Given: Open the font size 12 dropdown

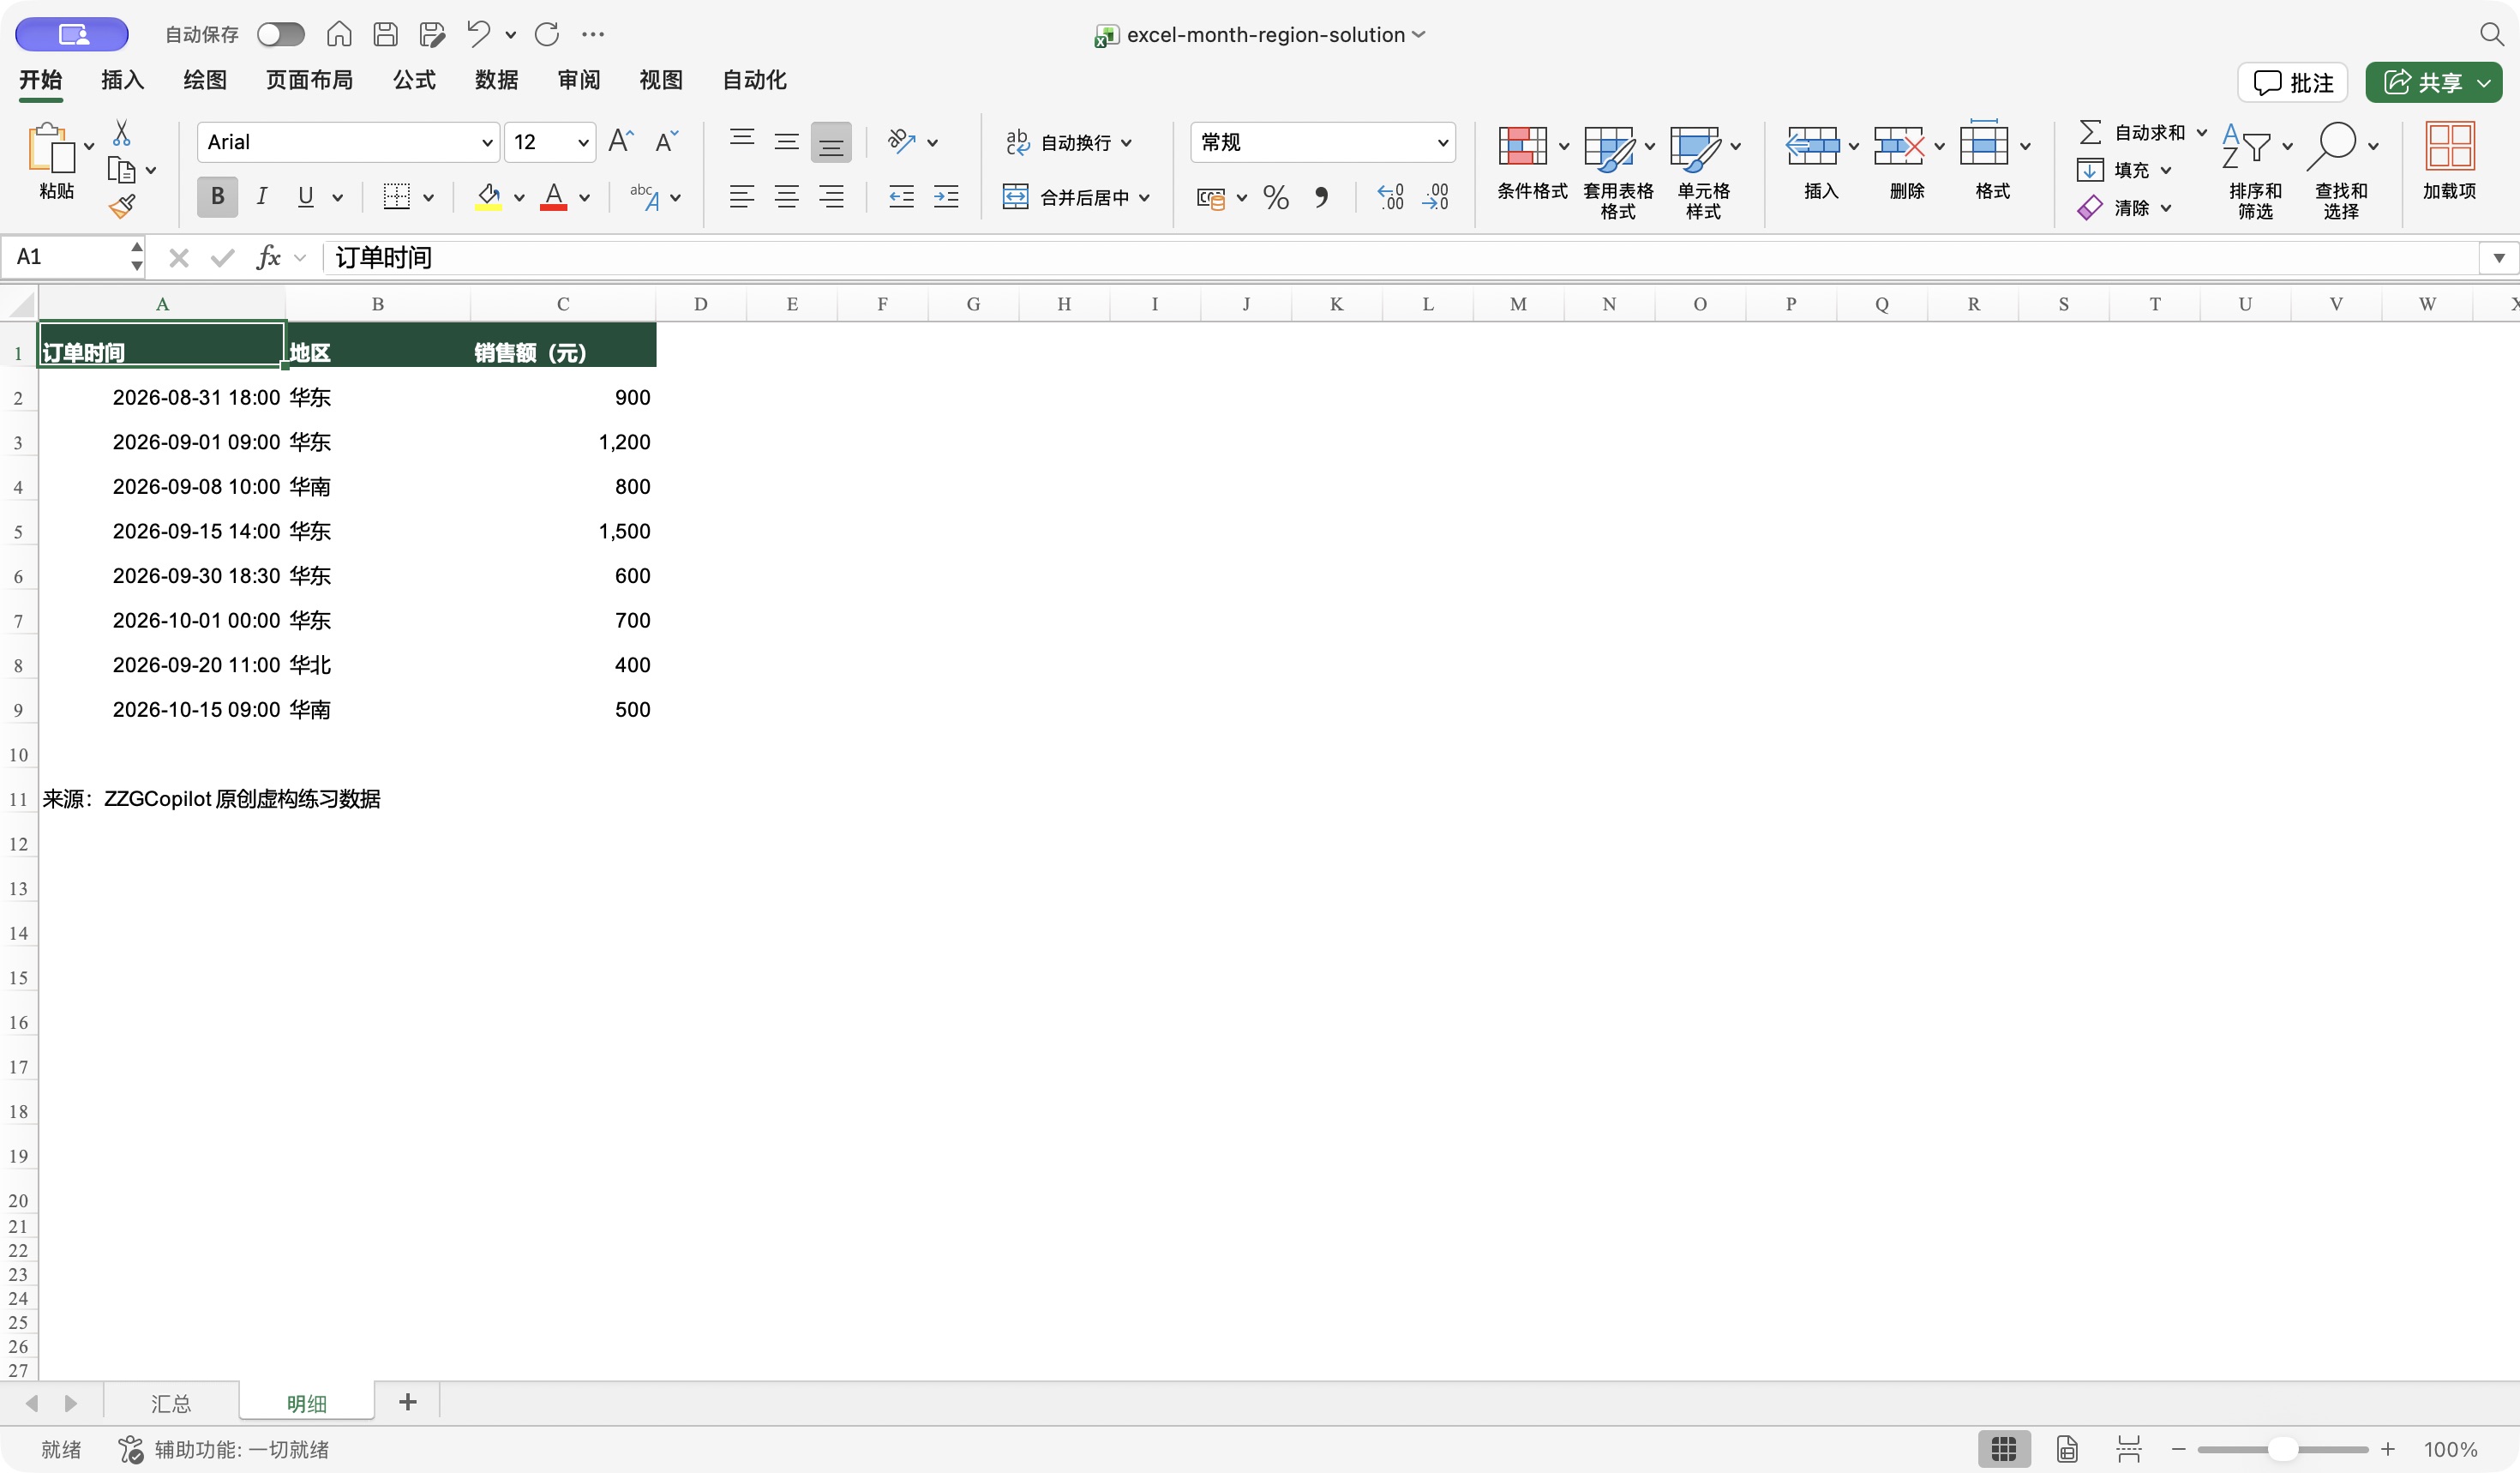Looking at the screenshot, I should (x=583, y=142).
